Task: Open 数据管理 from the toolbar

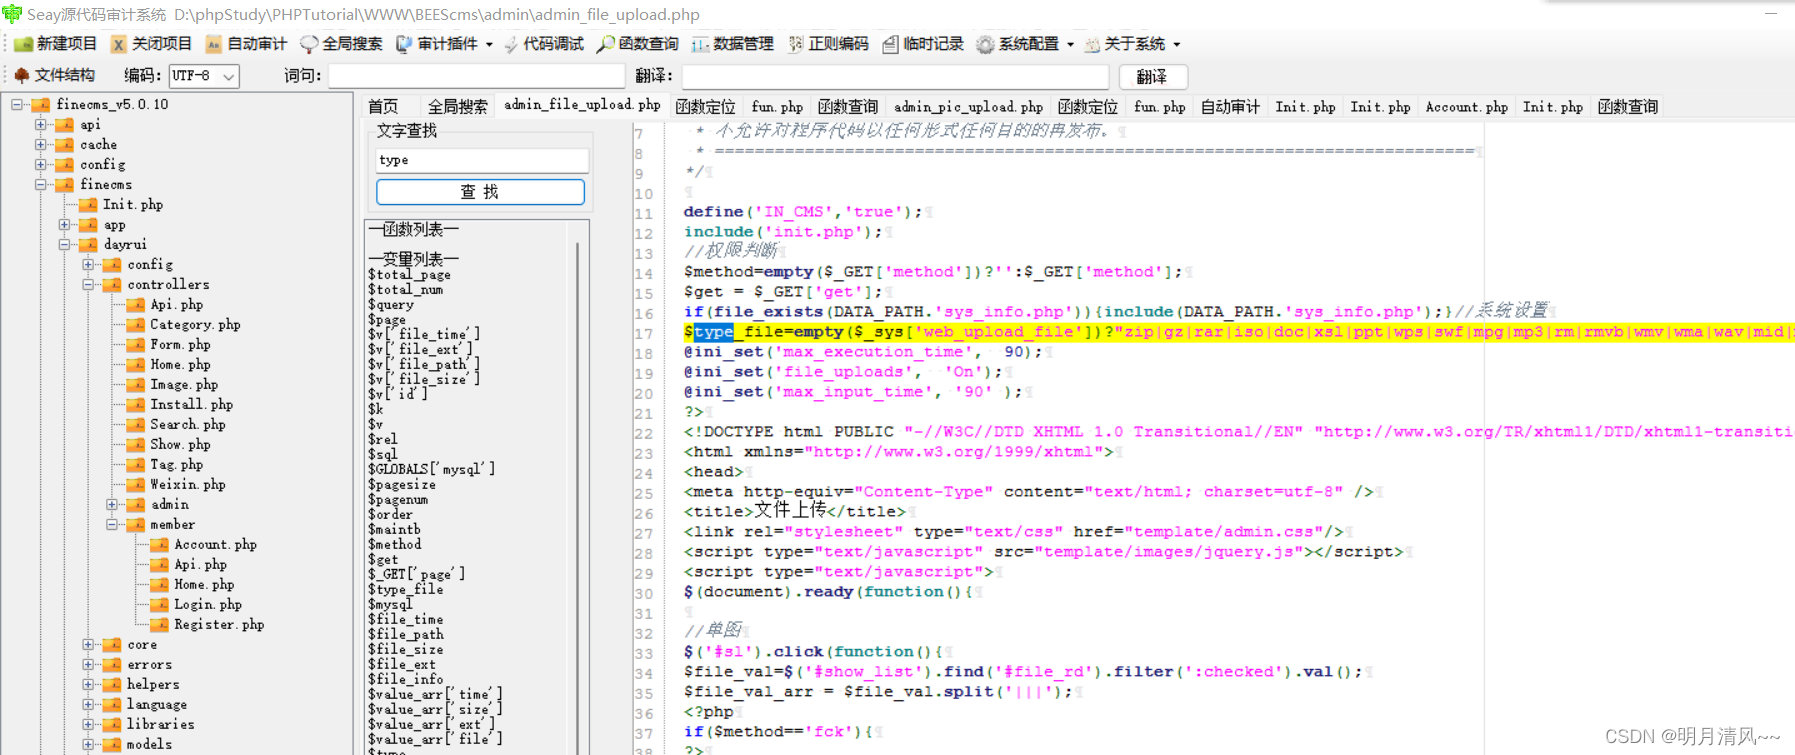Action: pyautogui.click(x=732, y=44)
